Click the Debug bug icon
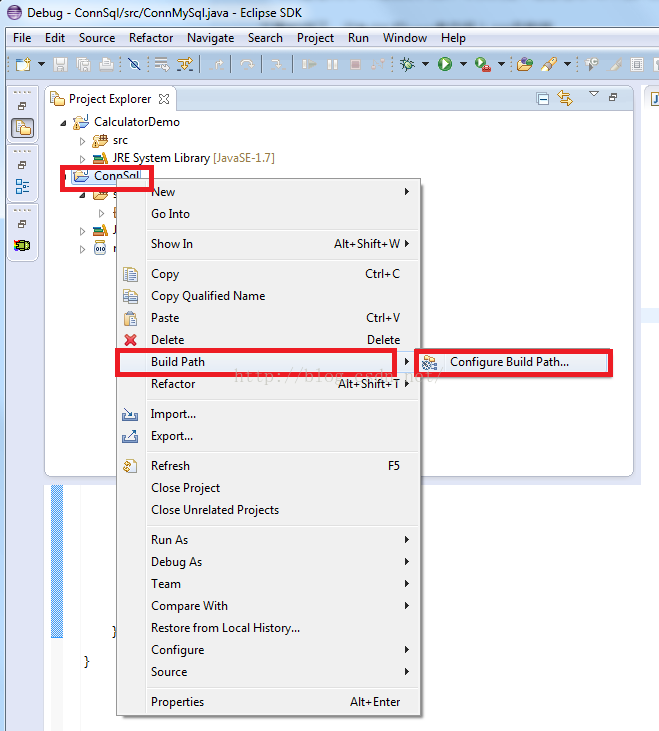659x731 pixels. pos(407,64)
